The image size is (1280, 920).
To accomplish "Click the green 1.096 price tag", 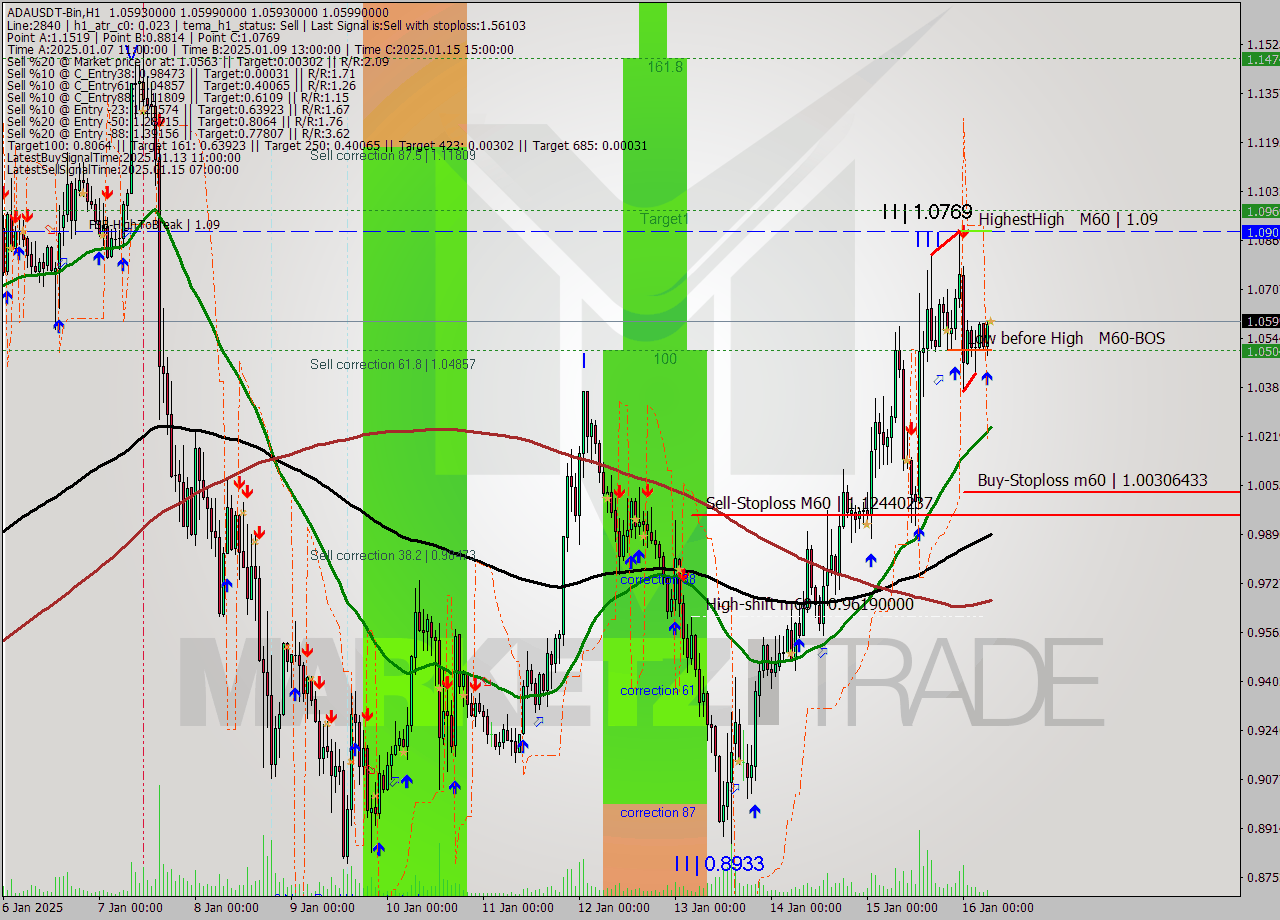I will coord(1260,211).
